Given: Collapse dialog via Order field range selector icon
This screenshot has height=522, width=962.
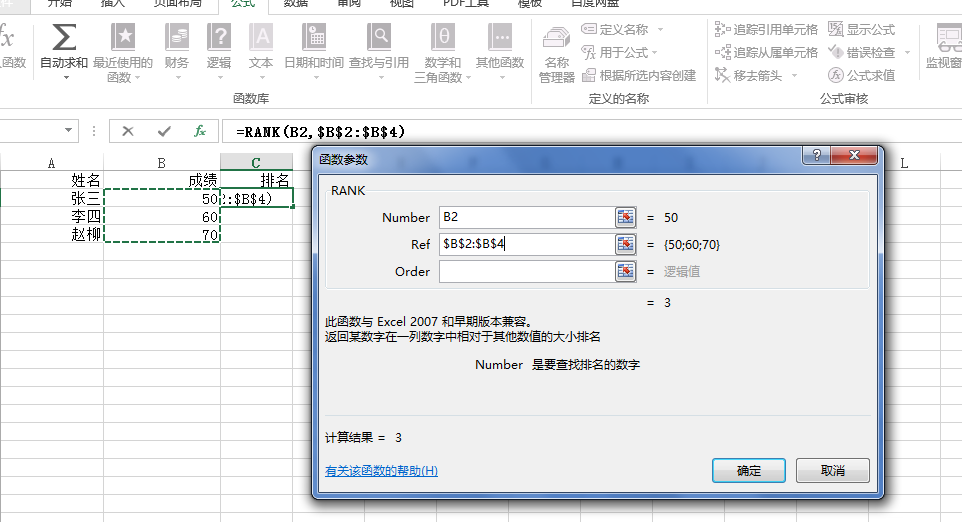Looking at the screenshot, I should [x=625, y=271].
